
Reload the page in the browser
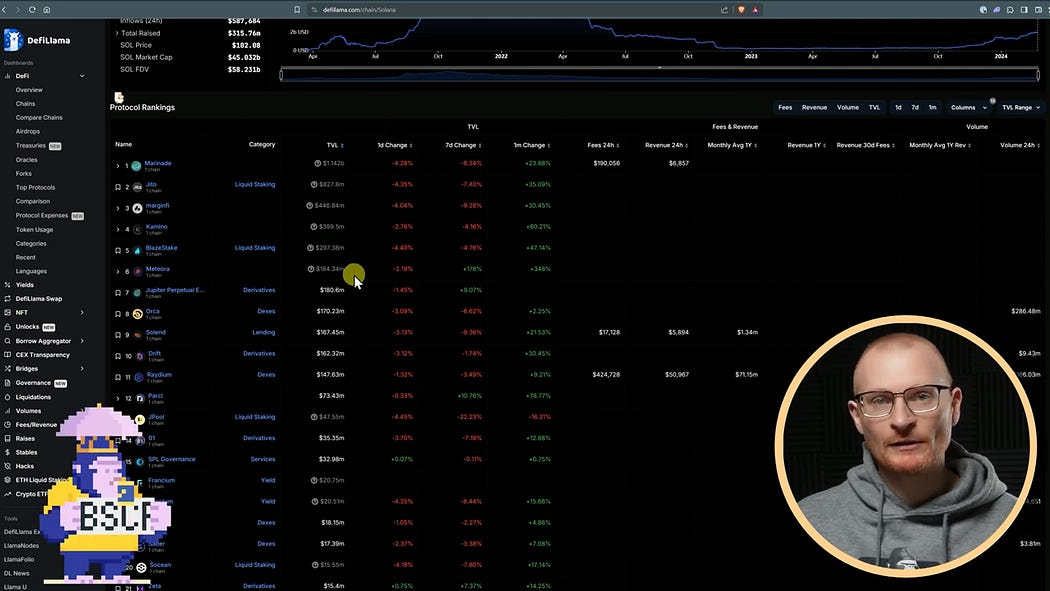[x=31, y=10]
